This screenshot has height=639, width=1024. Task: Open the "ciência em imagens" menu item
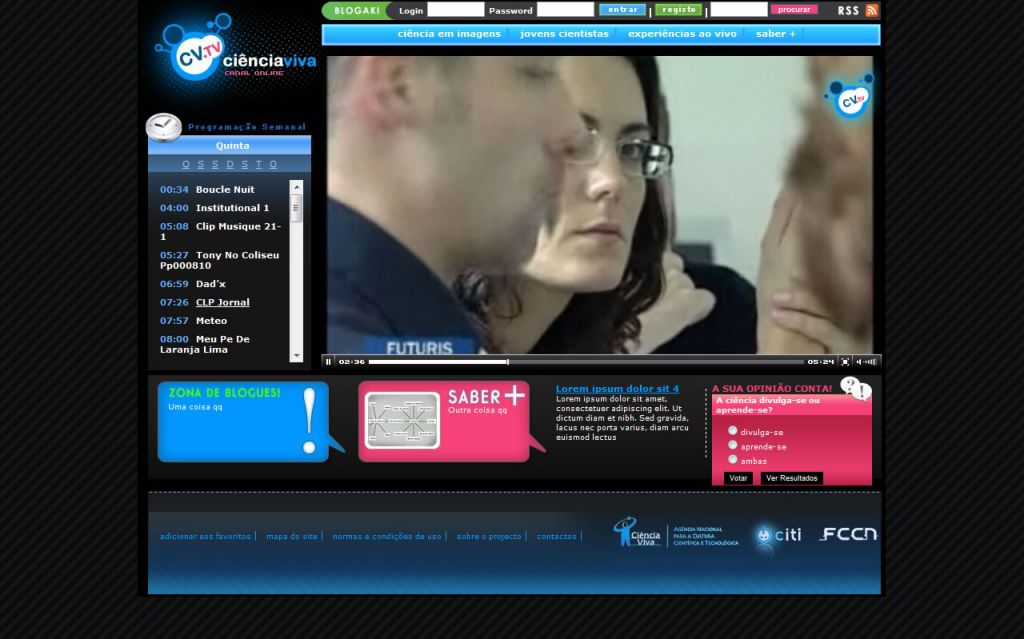coord(449,34)
